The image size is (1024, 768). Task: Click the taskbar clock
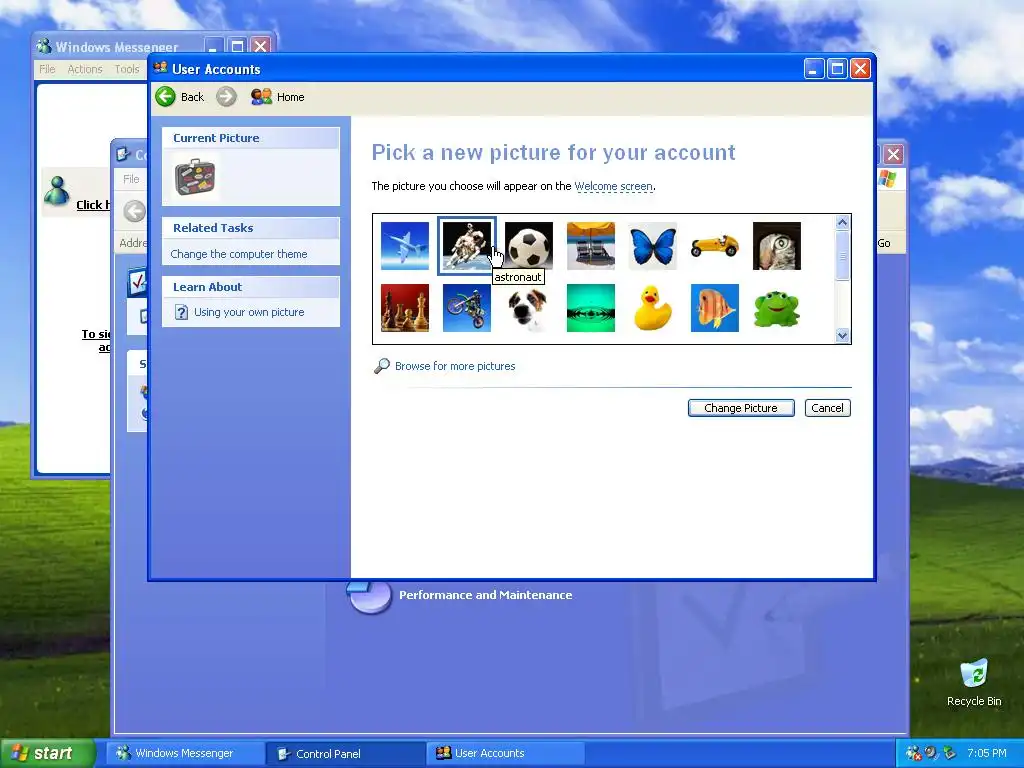986,753
